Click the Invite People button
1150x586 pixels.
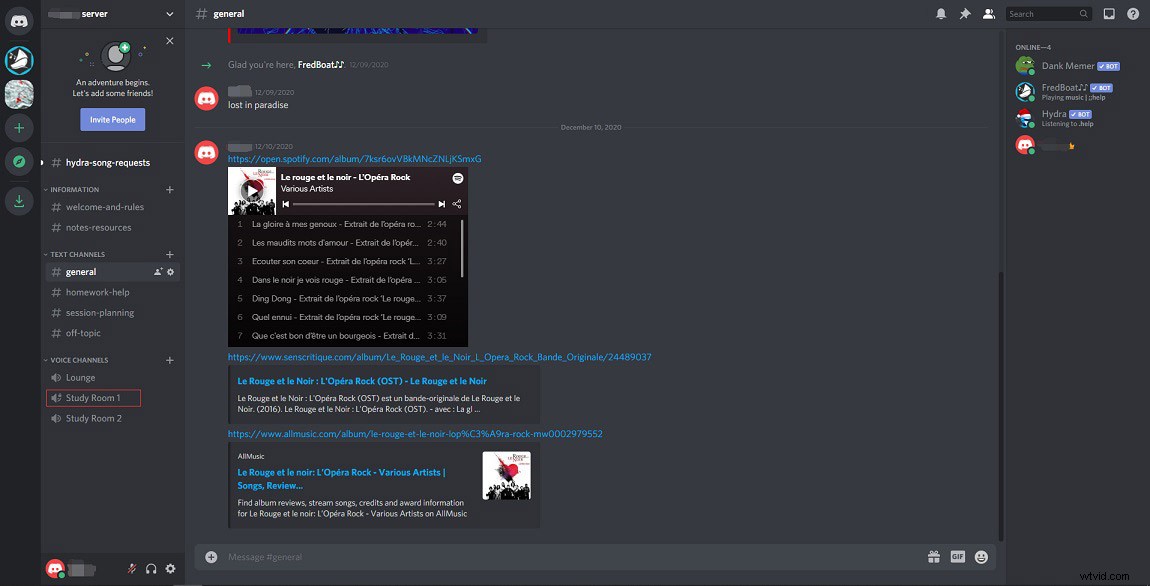(x=111, y=119)
